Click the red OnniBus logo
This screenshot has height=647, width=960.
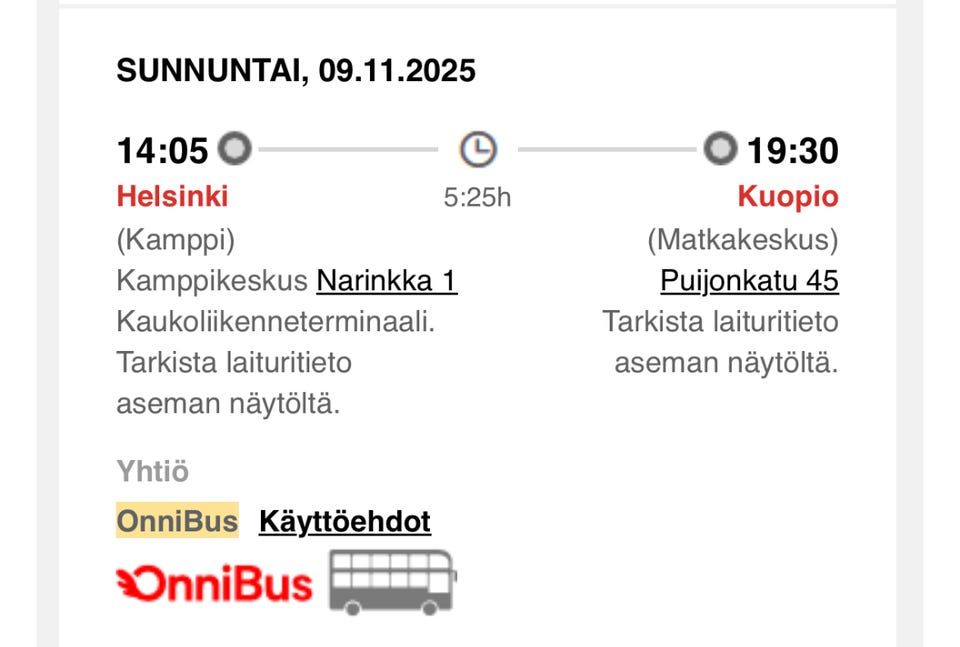(215, 584)
